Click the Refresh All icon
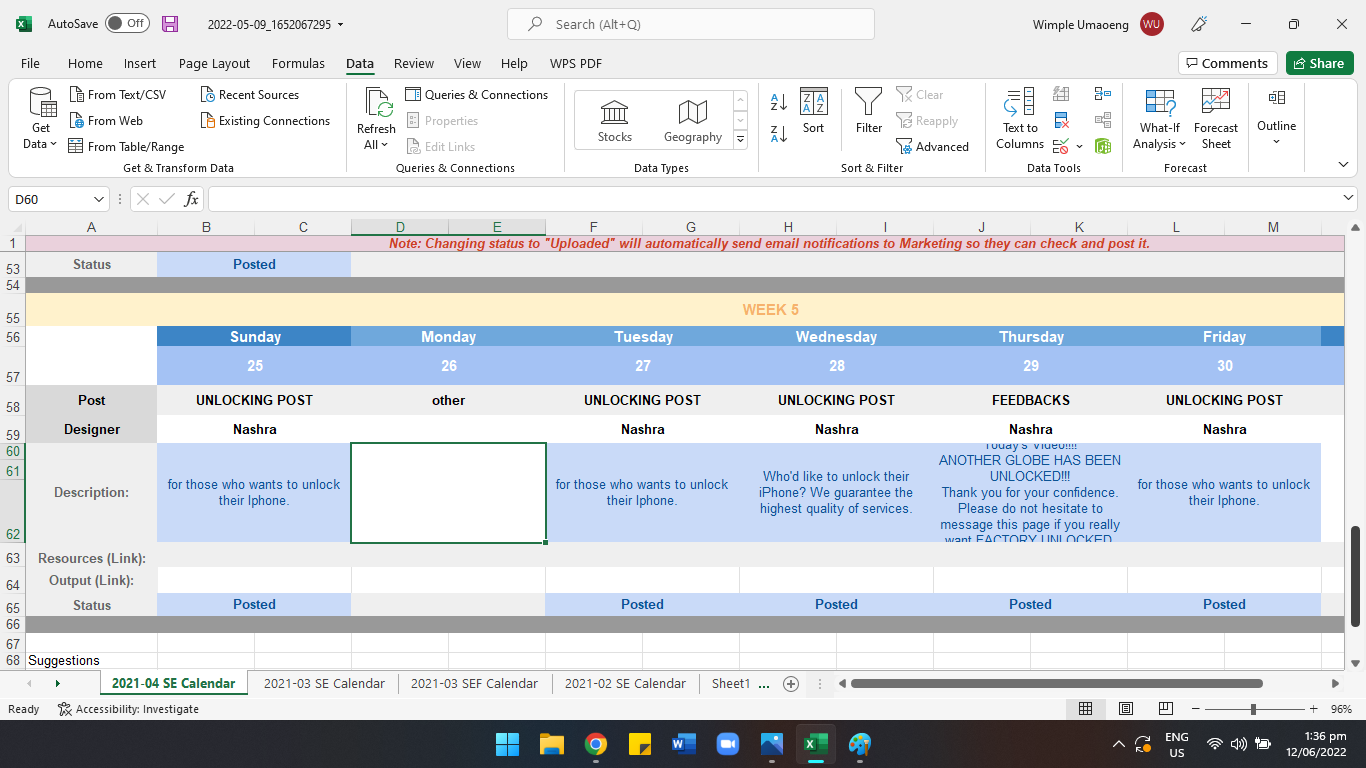This screenshot has height=768, width=1366. (377, 103)
